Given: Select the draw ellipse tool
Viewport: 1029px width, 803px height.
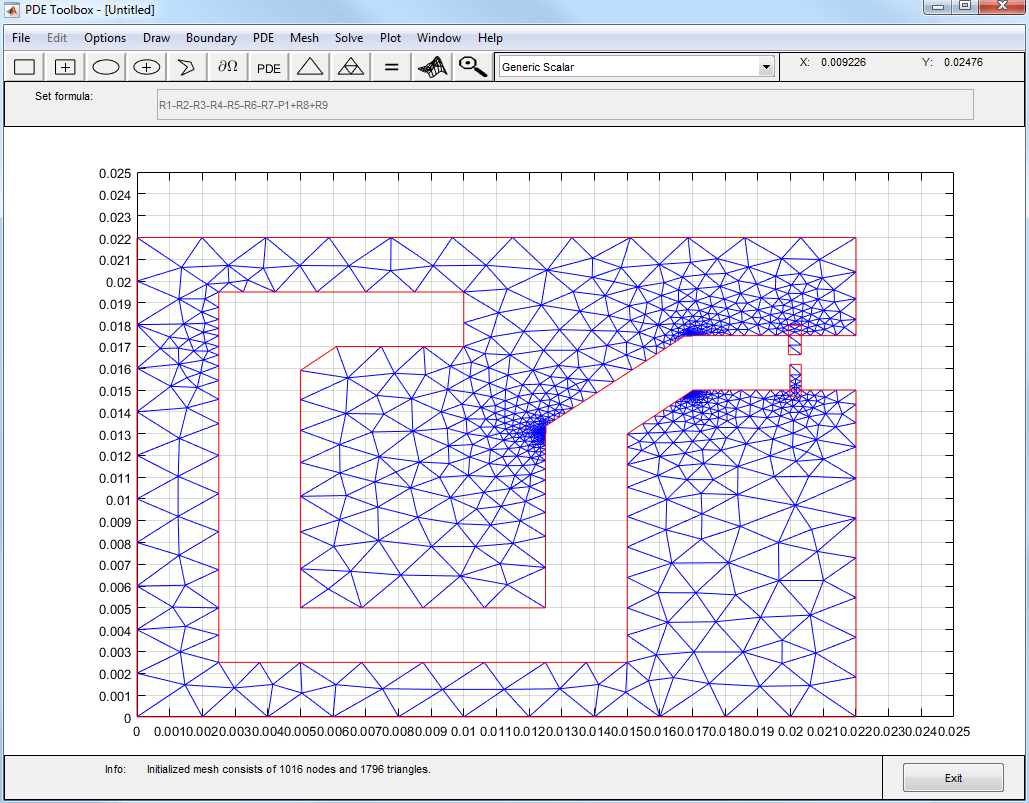Looking at the screenshot, I should [x=107, y=67].
